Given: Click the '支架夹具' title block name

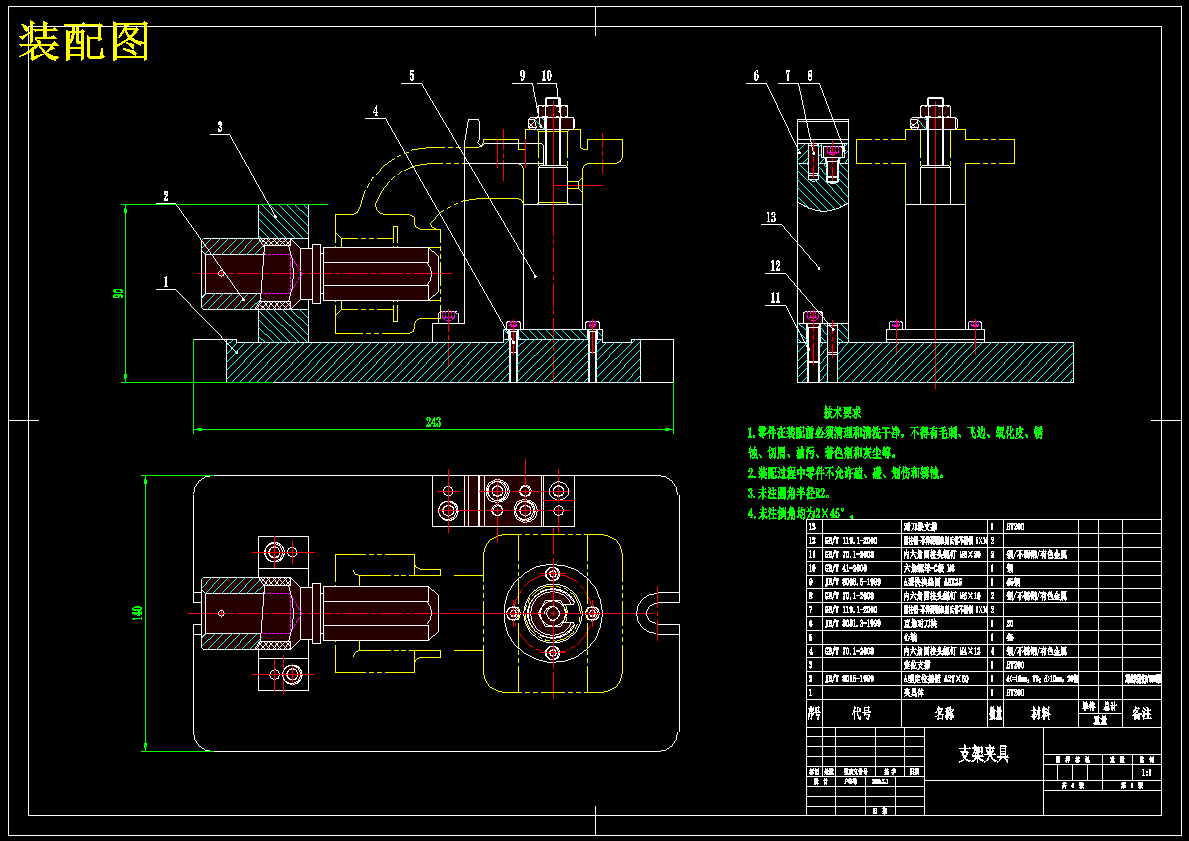Looking at the screenshot, I should coord(984,753).
